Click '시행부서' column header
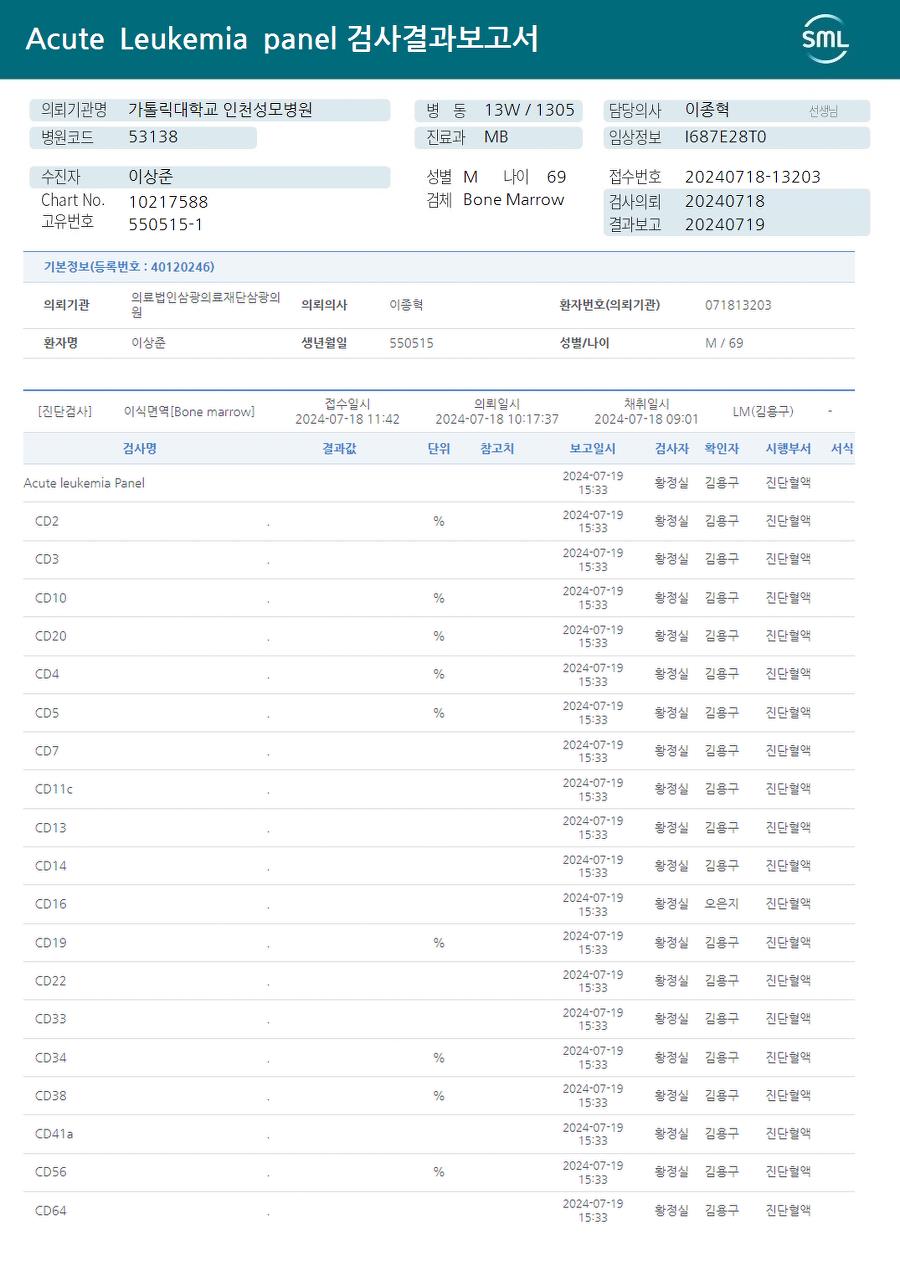Image resolution: width=900 pixels, height=1271 pixels. [788, 449]
